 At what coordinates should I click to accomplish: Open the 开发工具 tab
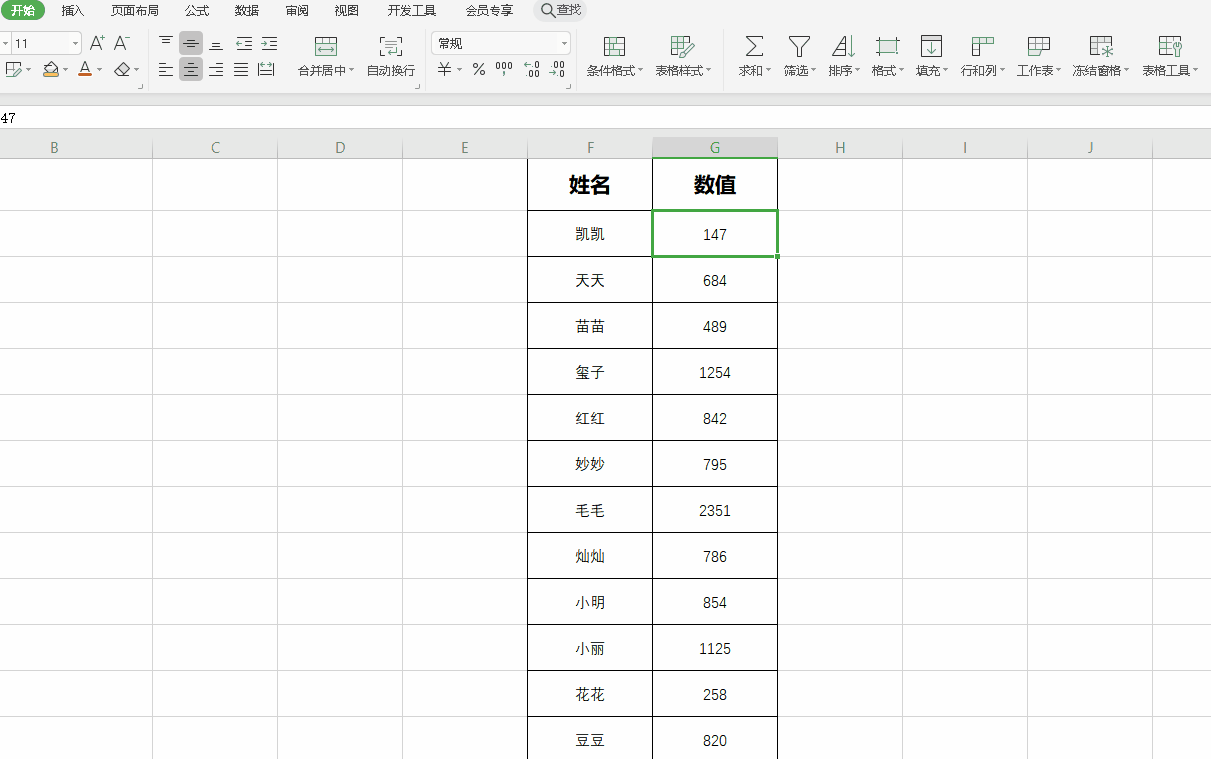pyautogui.click(x=412, y=10)
